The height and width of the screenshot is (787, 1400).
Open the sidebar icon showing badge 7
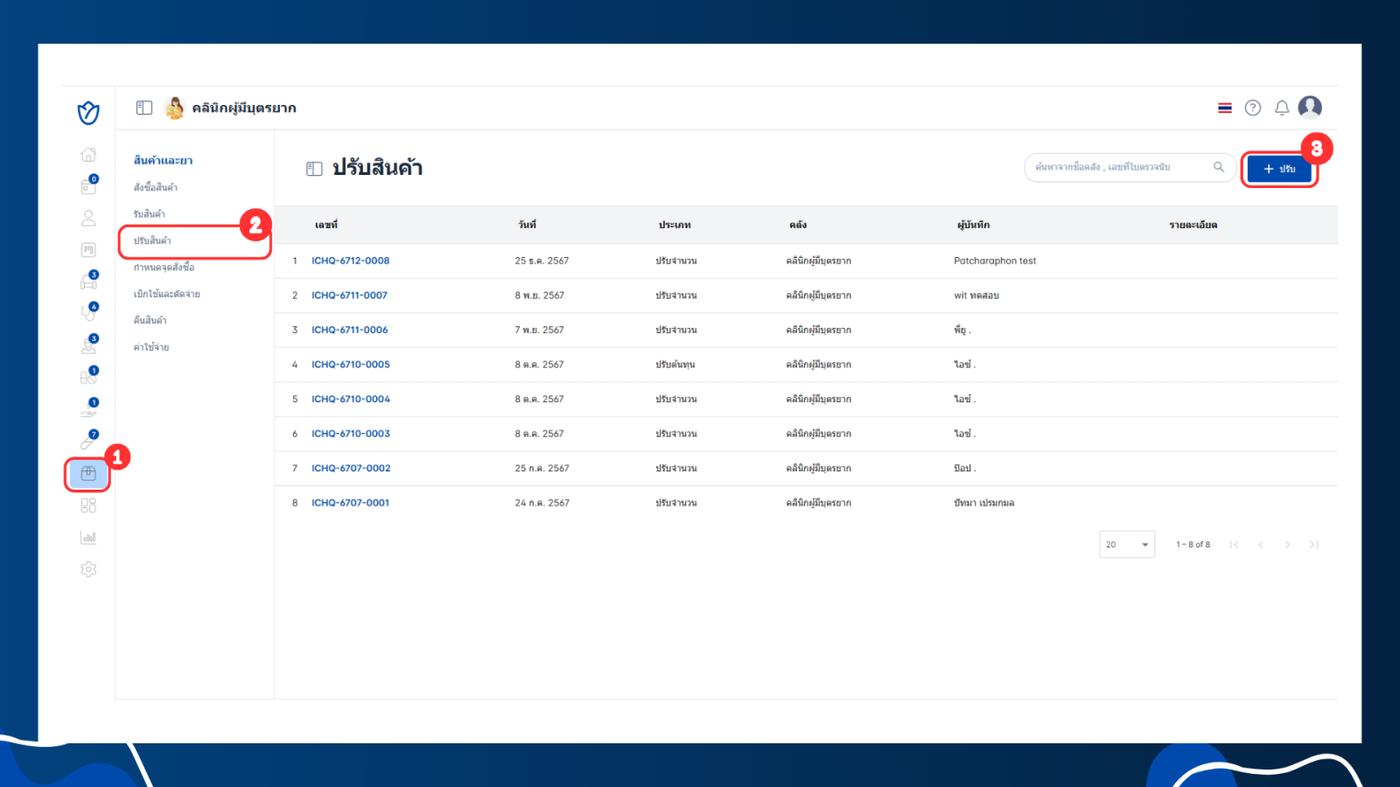tap(88, 441)
